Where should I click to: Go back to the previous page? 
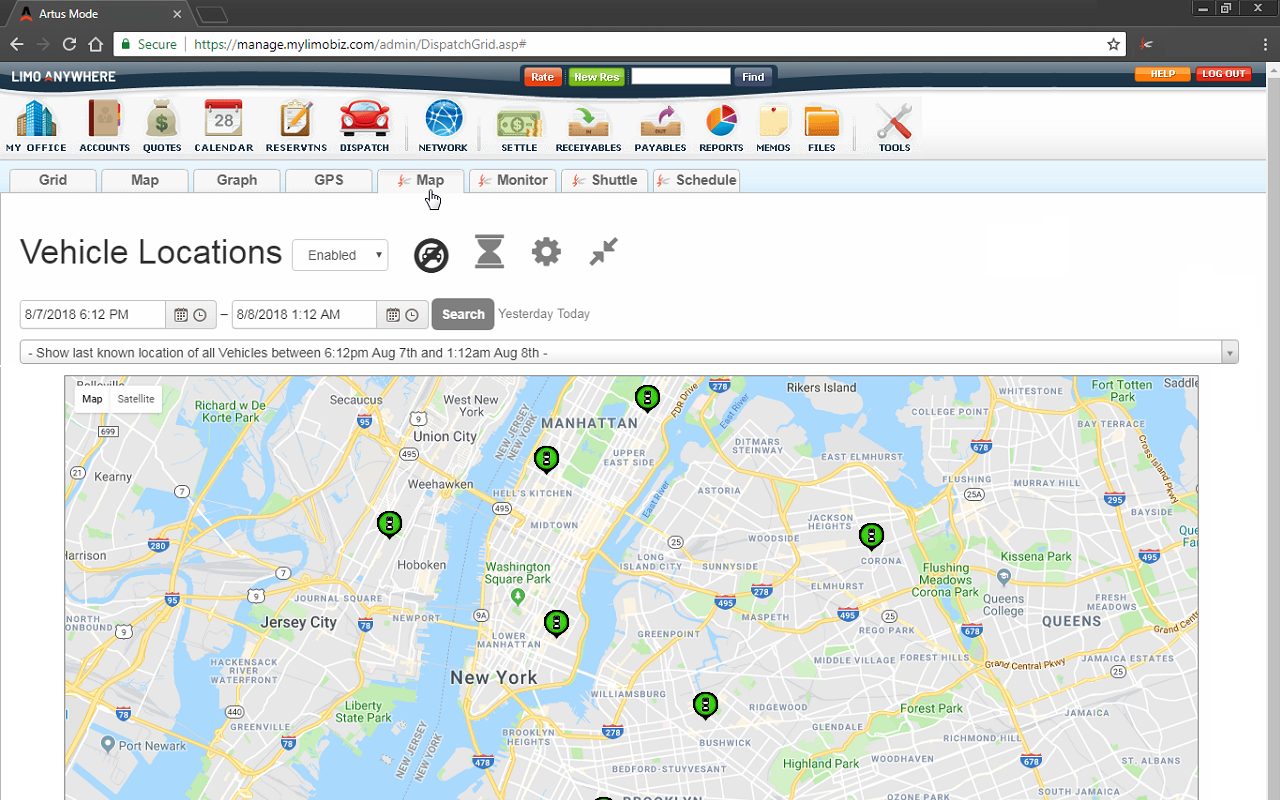(17, 44)
